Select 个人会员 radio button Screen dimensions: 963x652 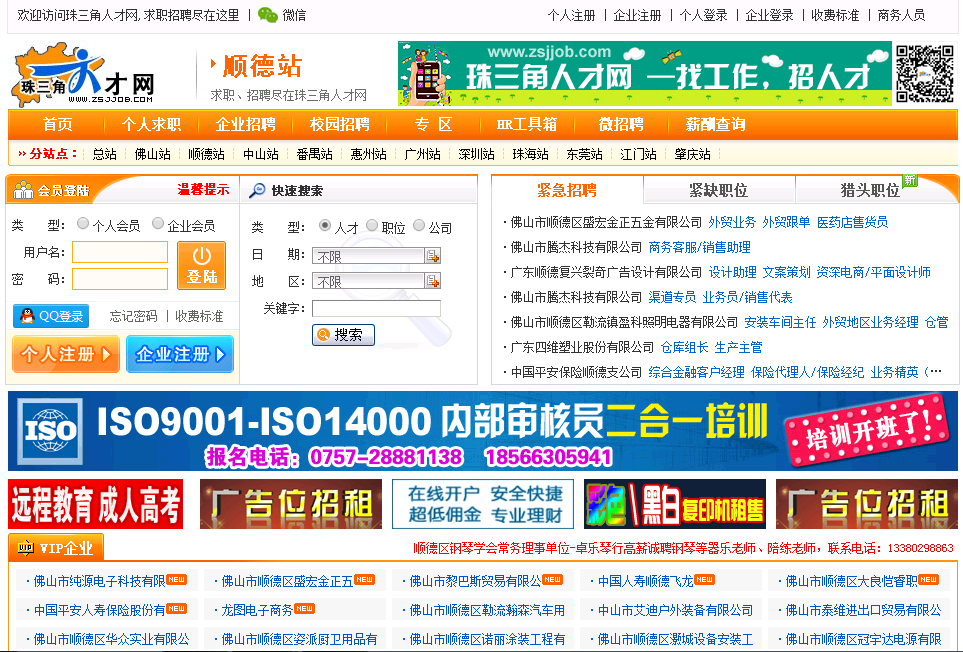click(83, 223)
